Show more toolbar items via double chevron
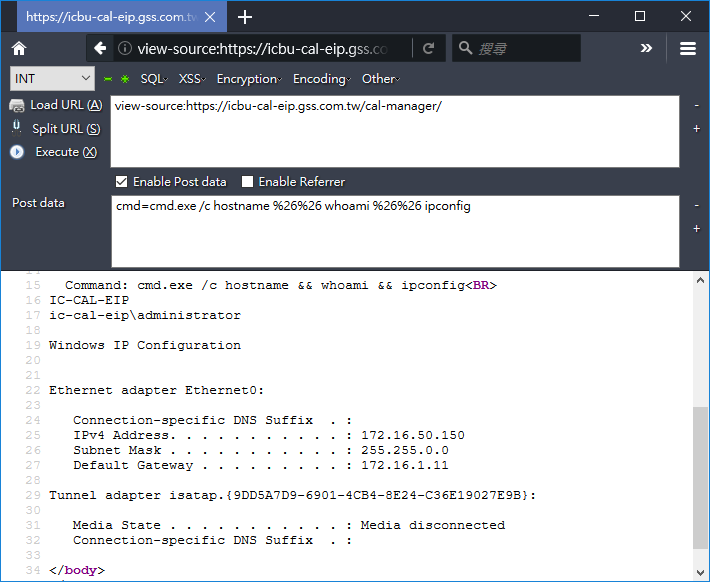Image resolution: width=710 pixels, height=582 pixels. coord(646,48)
